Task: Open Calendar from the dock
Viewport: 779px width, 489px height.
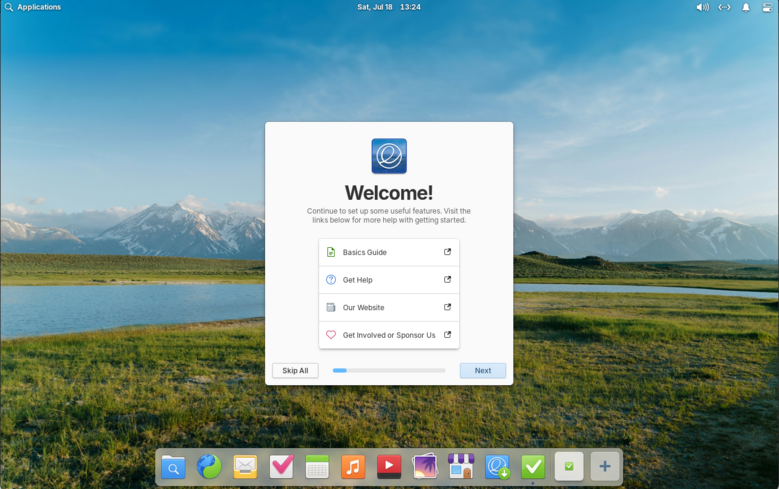Action: point(317,467)
